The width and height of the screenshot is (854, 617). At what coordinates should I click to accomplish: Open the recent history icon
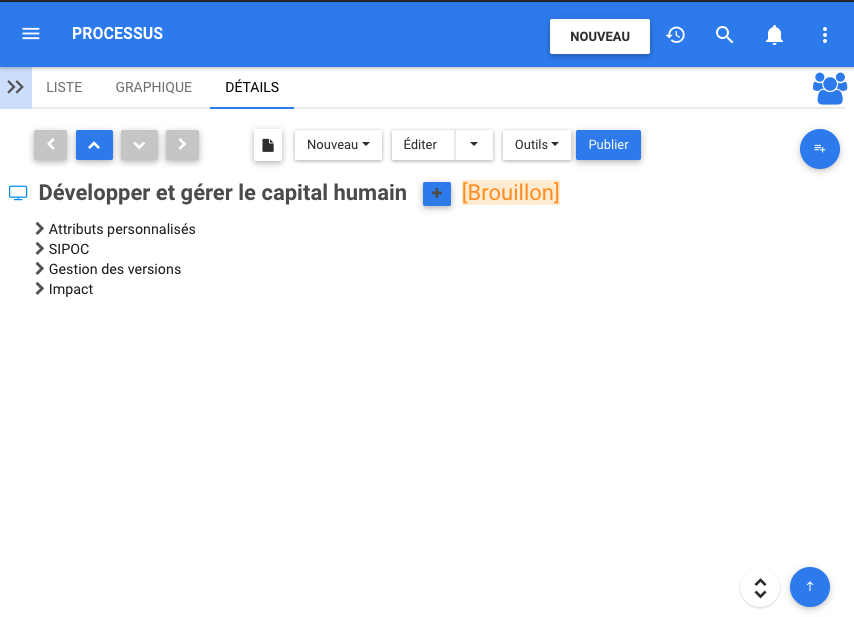coord(676,35)
